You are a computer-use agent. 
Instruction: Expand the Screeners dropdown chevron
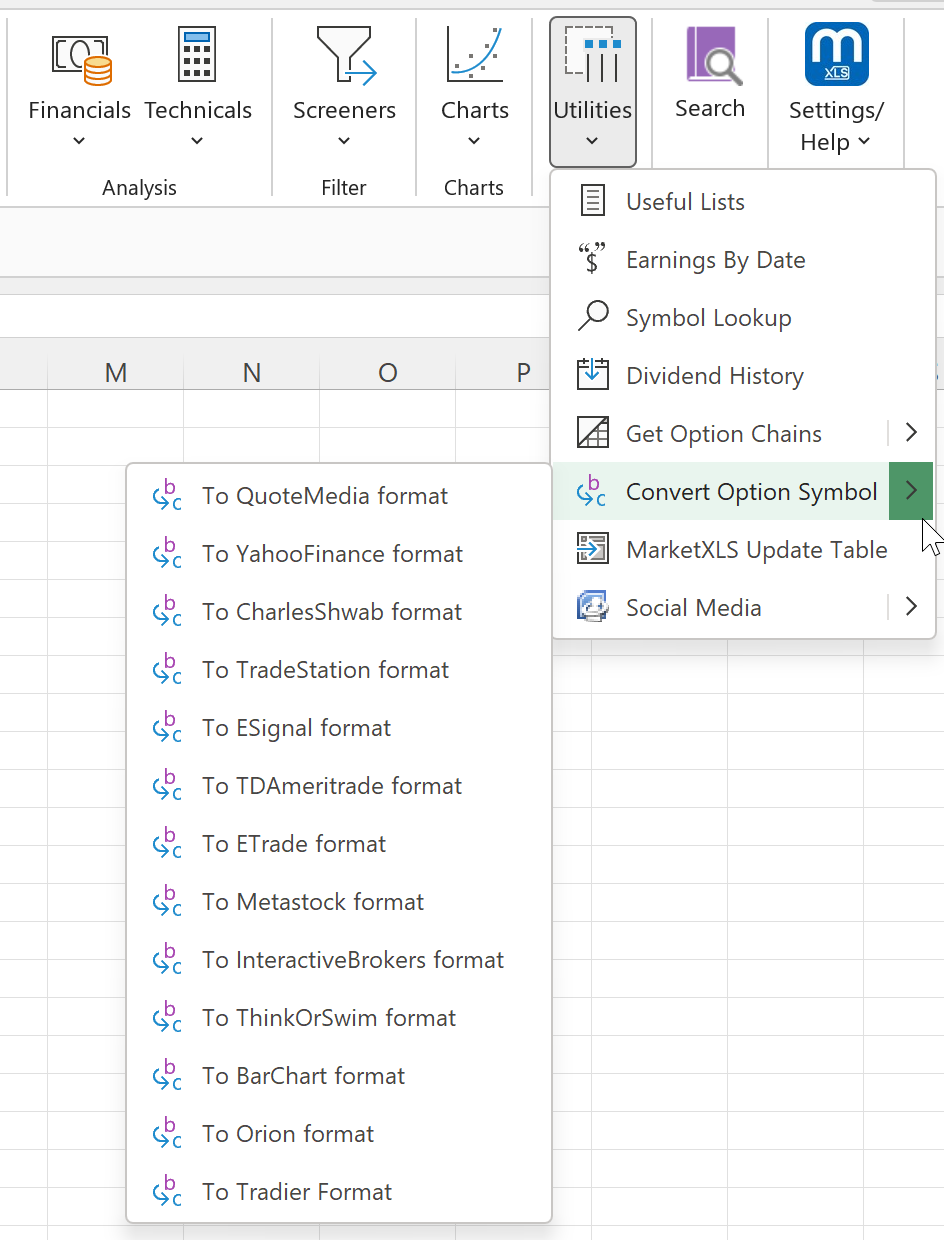click(x=344, y=141)
